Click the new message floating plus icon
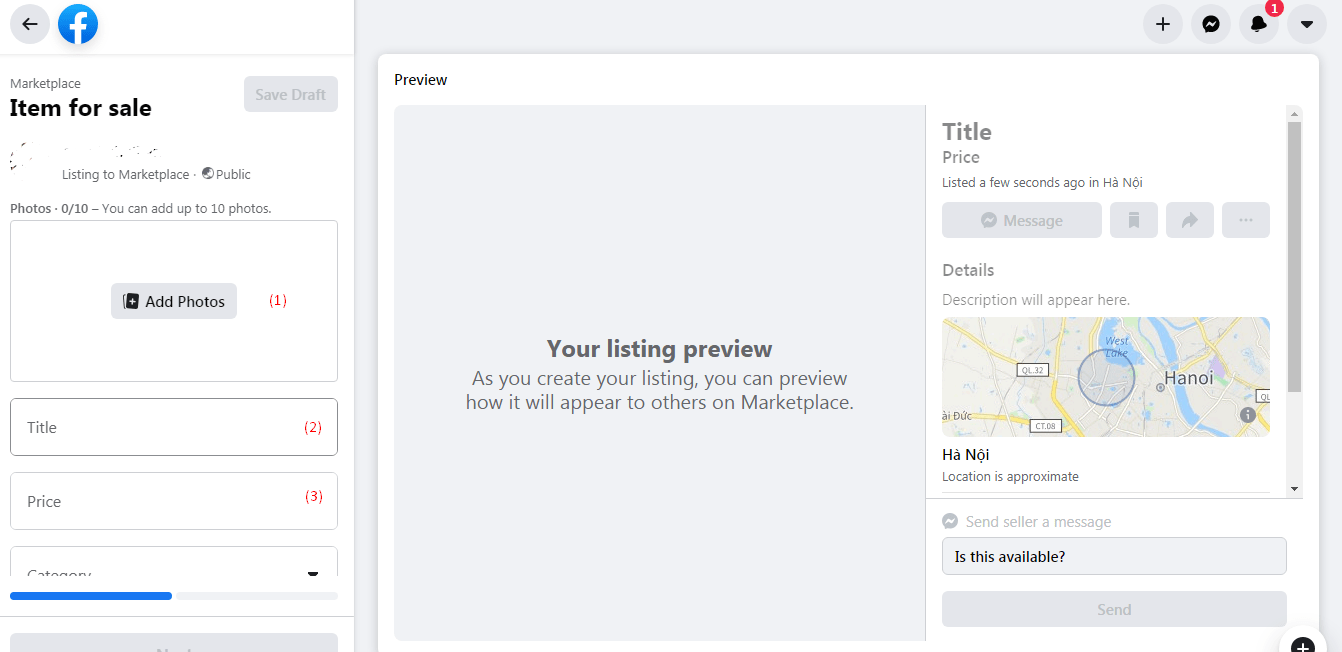 pos(1302,643)
